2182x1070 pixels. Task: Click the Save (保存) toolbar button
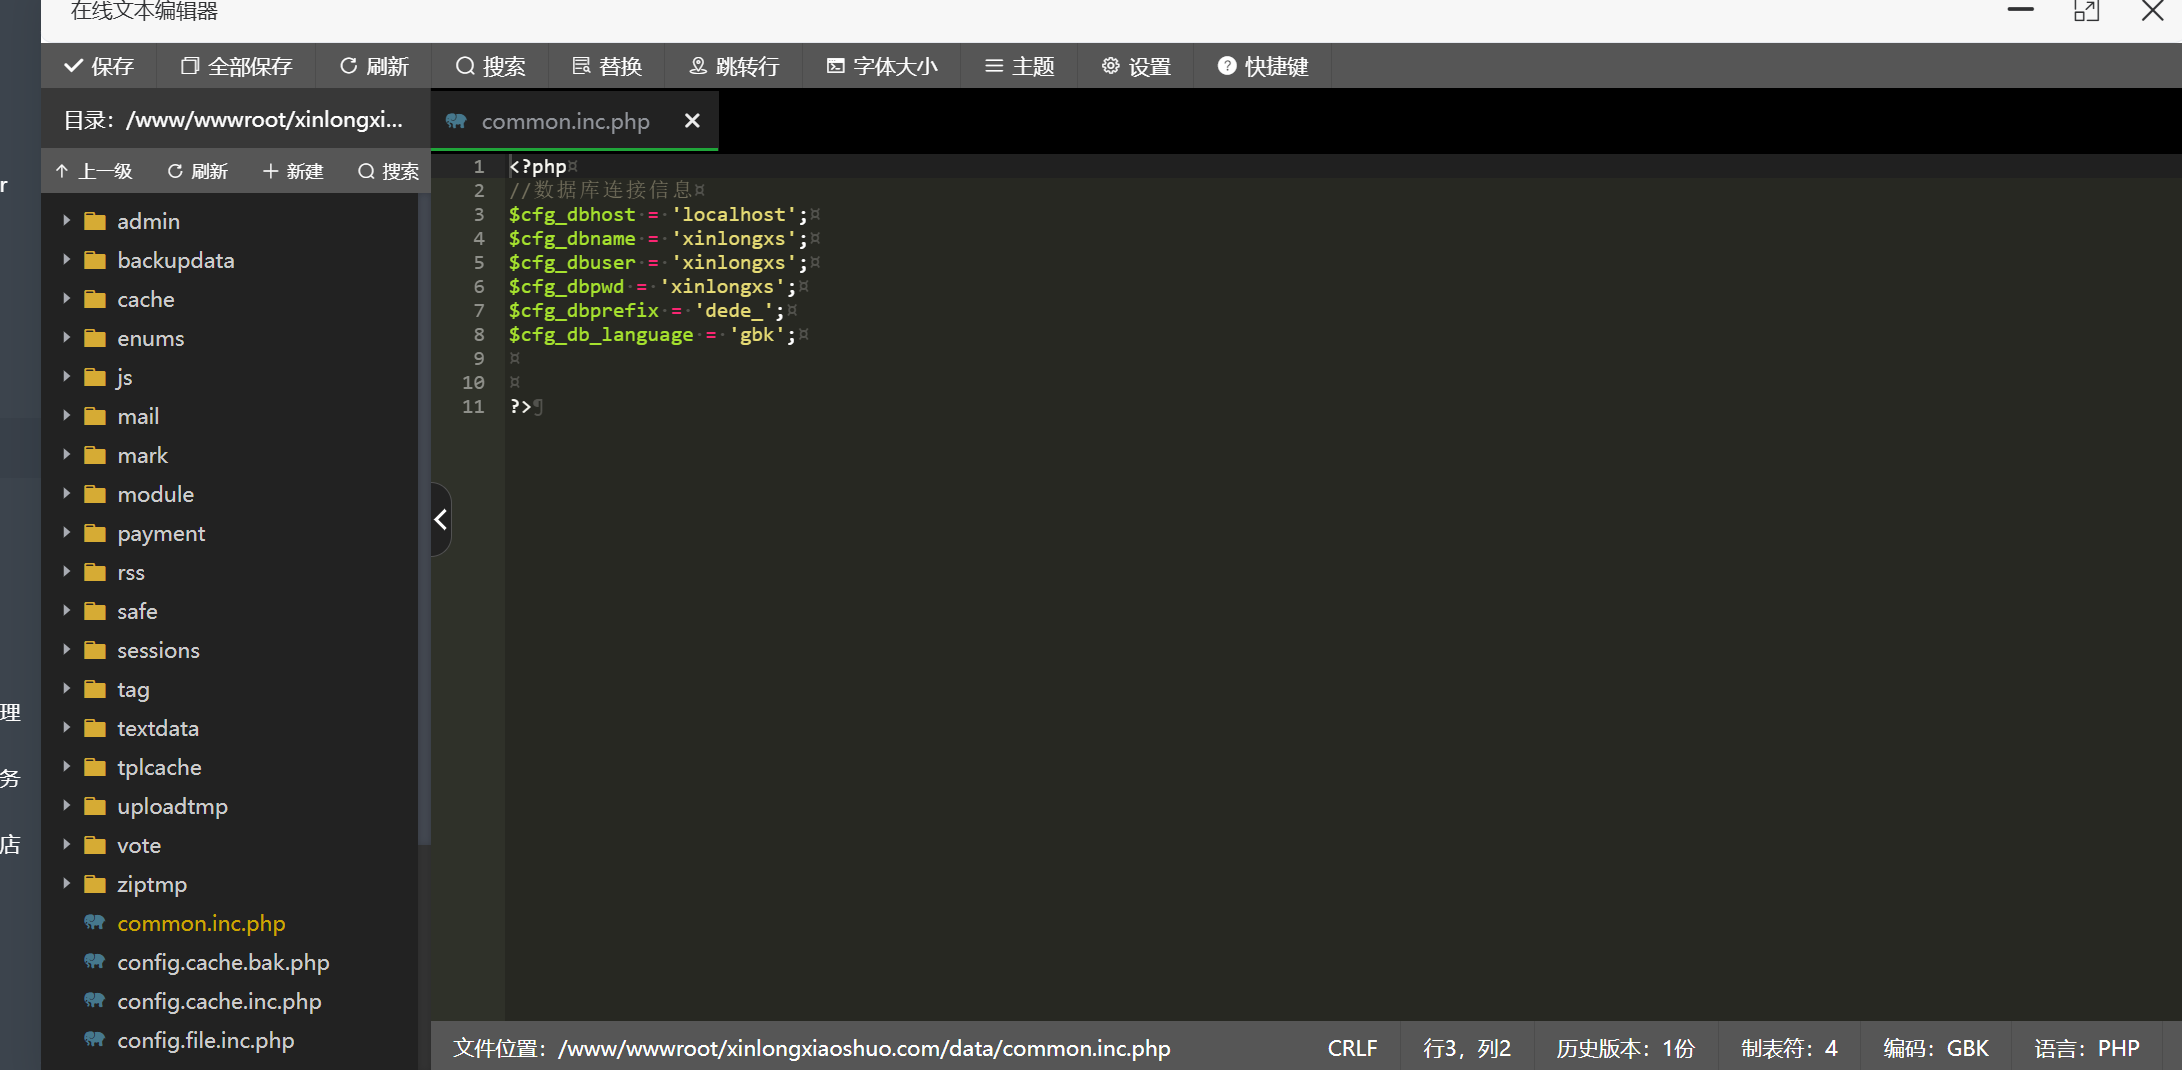[99, 66]
